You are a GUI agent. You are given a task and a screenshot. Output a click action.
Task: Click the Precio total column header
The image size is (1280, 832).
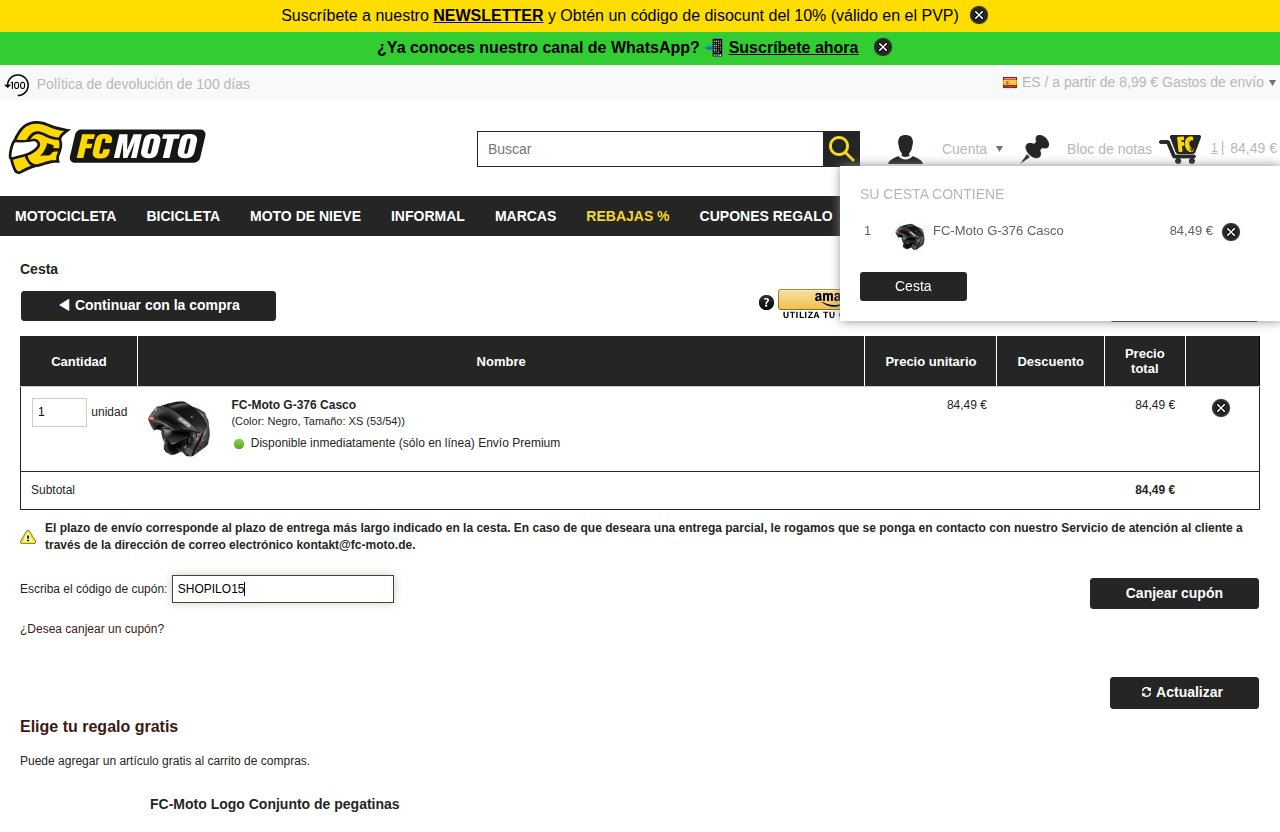pyautogui.click(x=1145, y=361)
